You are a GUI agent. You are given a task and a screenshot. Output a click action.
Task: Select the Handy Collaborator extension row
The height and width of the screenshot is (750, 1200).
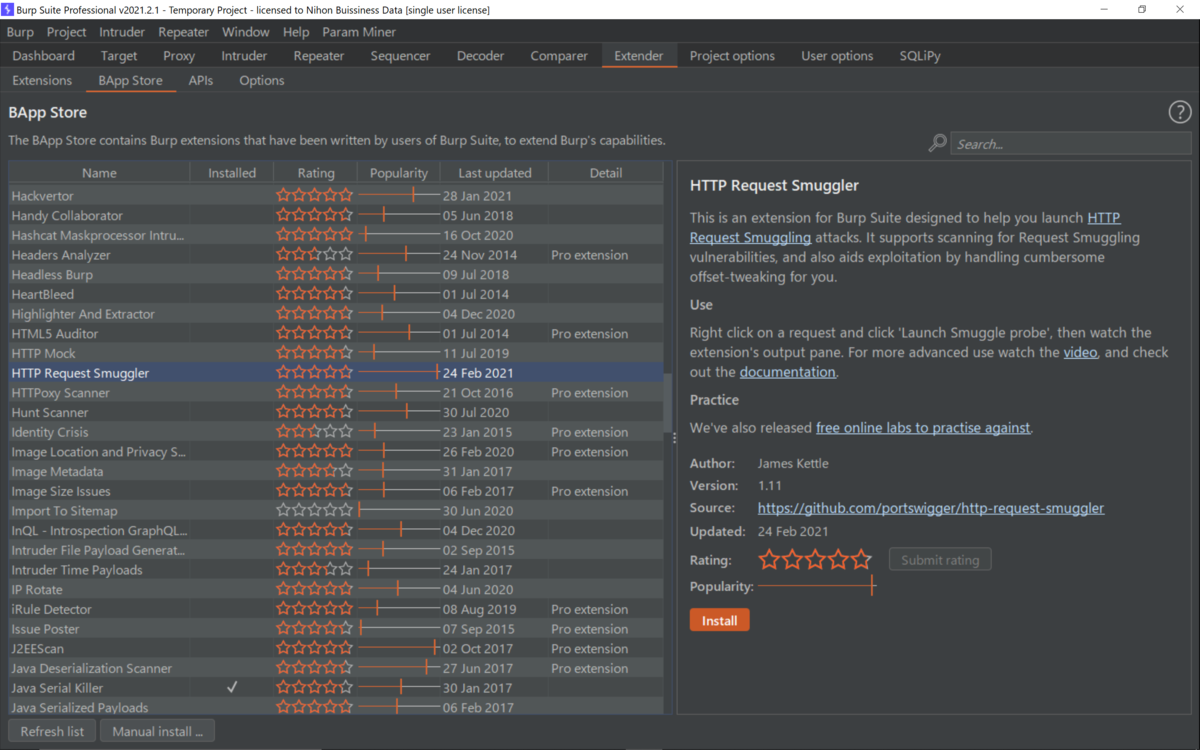coord(336,215)
